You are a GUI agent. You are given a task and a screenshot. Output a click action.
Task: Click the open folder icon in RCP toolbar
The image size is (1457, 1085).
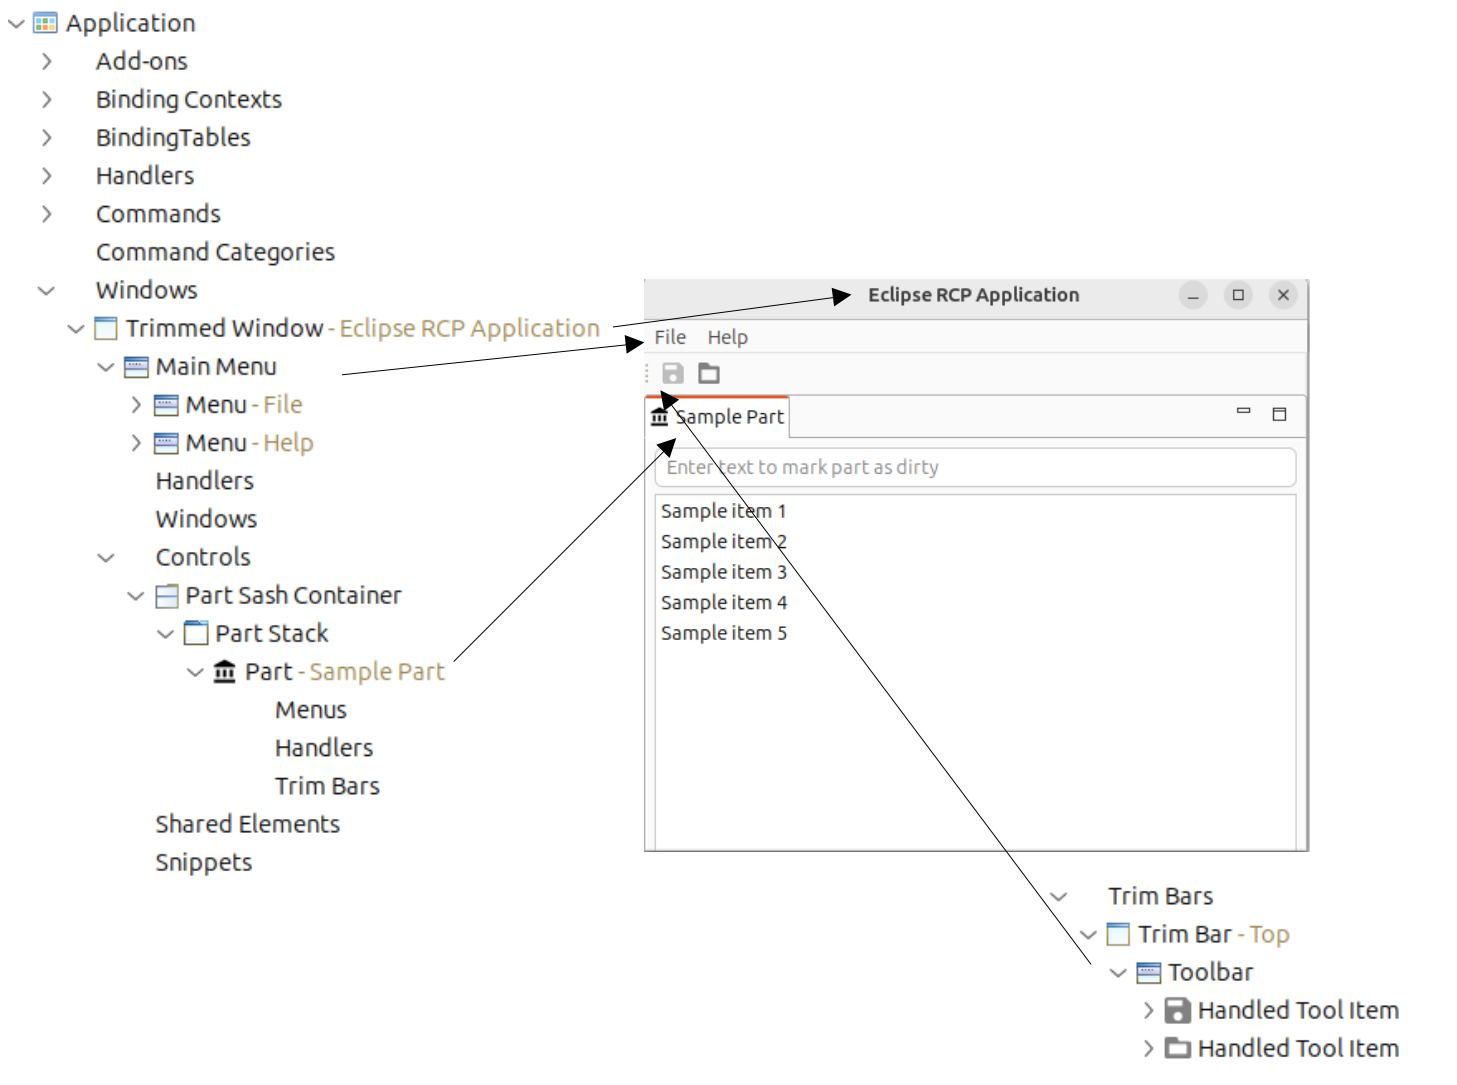pyautogui.click(x=709, y=373)
